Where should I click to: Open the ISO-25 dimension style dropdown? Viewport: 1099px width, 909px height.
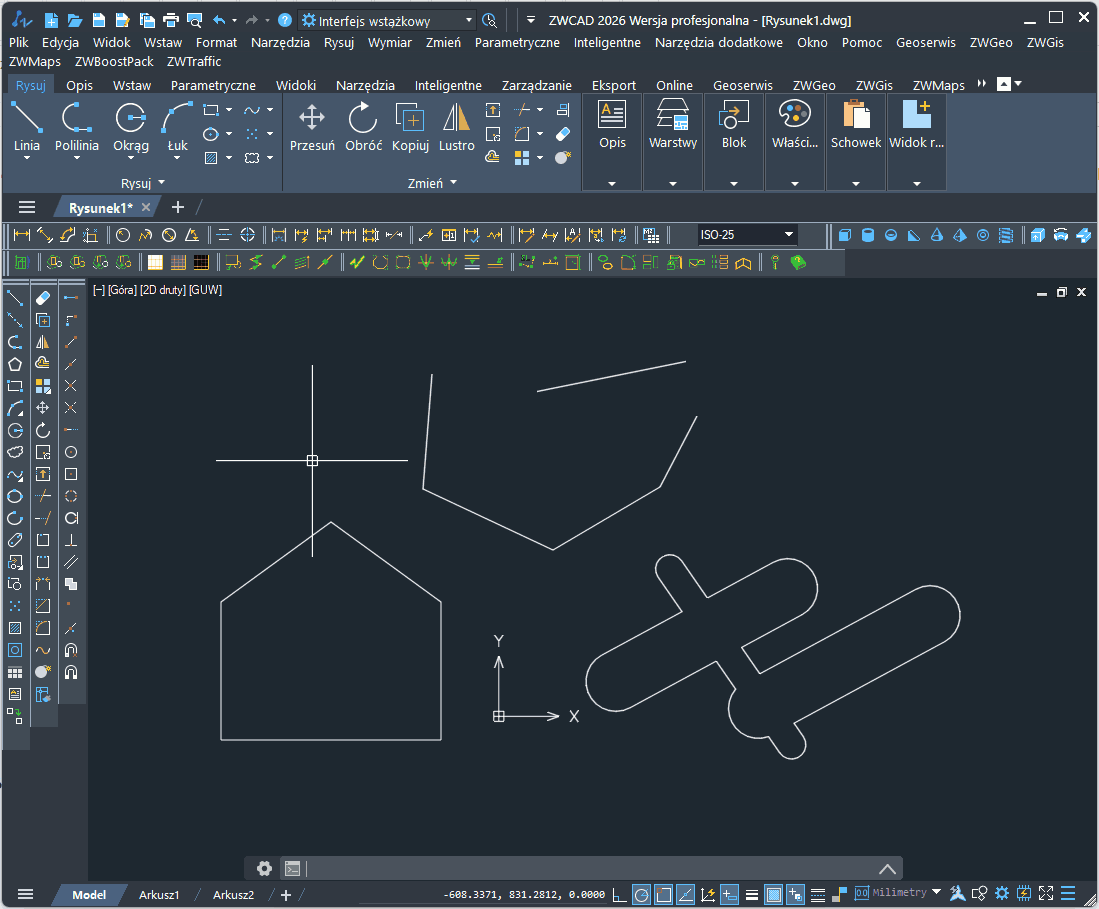(x=789, y=235)
